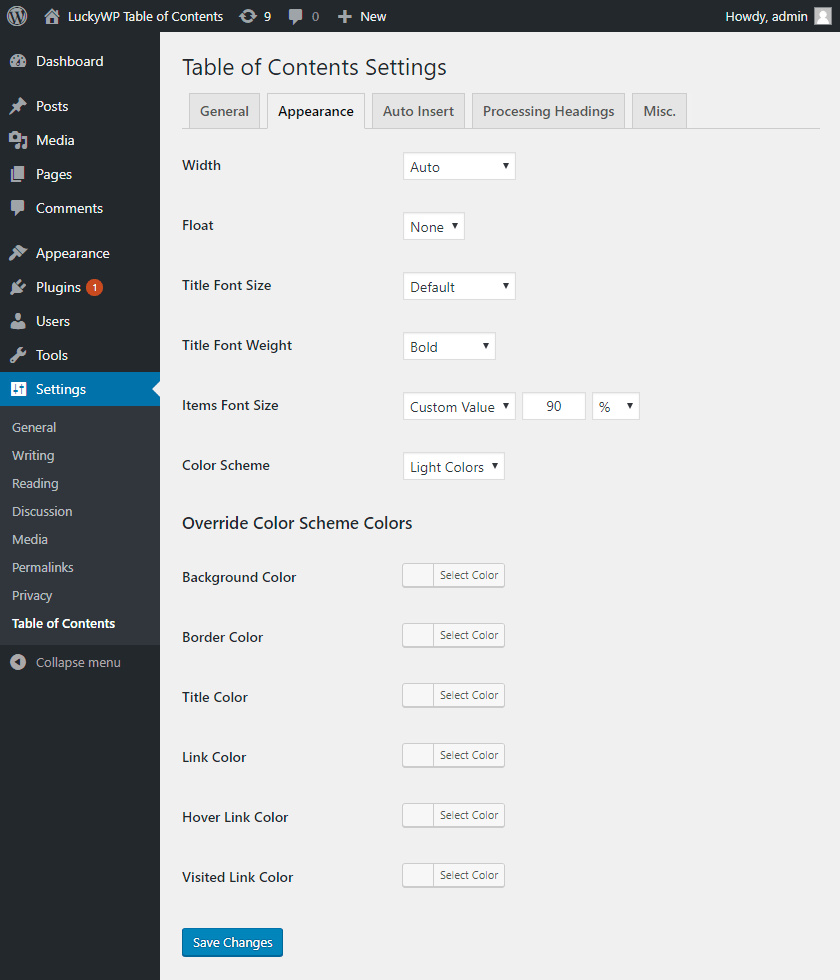Select Color for Background Color
Viewport: 840px width, 980px height.
469,575
